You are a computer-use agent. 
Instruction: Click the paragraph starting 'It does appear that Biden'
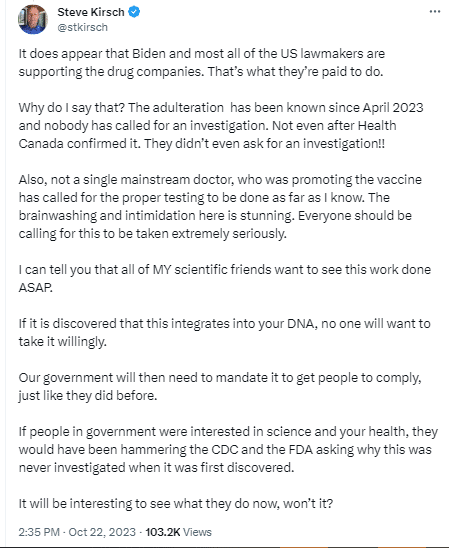[202, 63]
